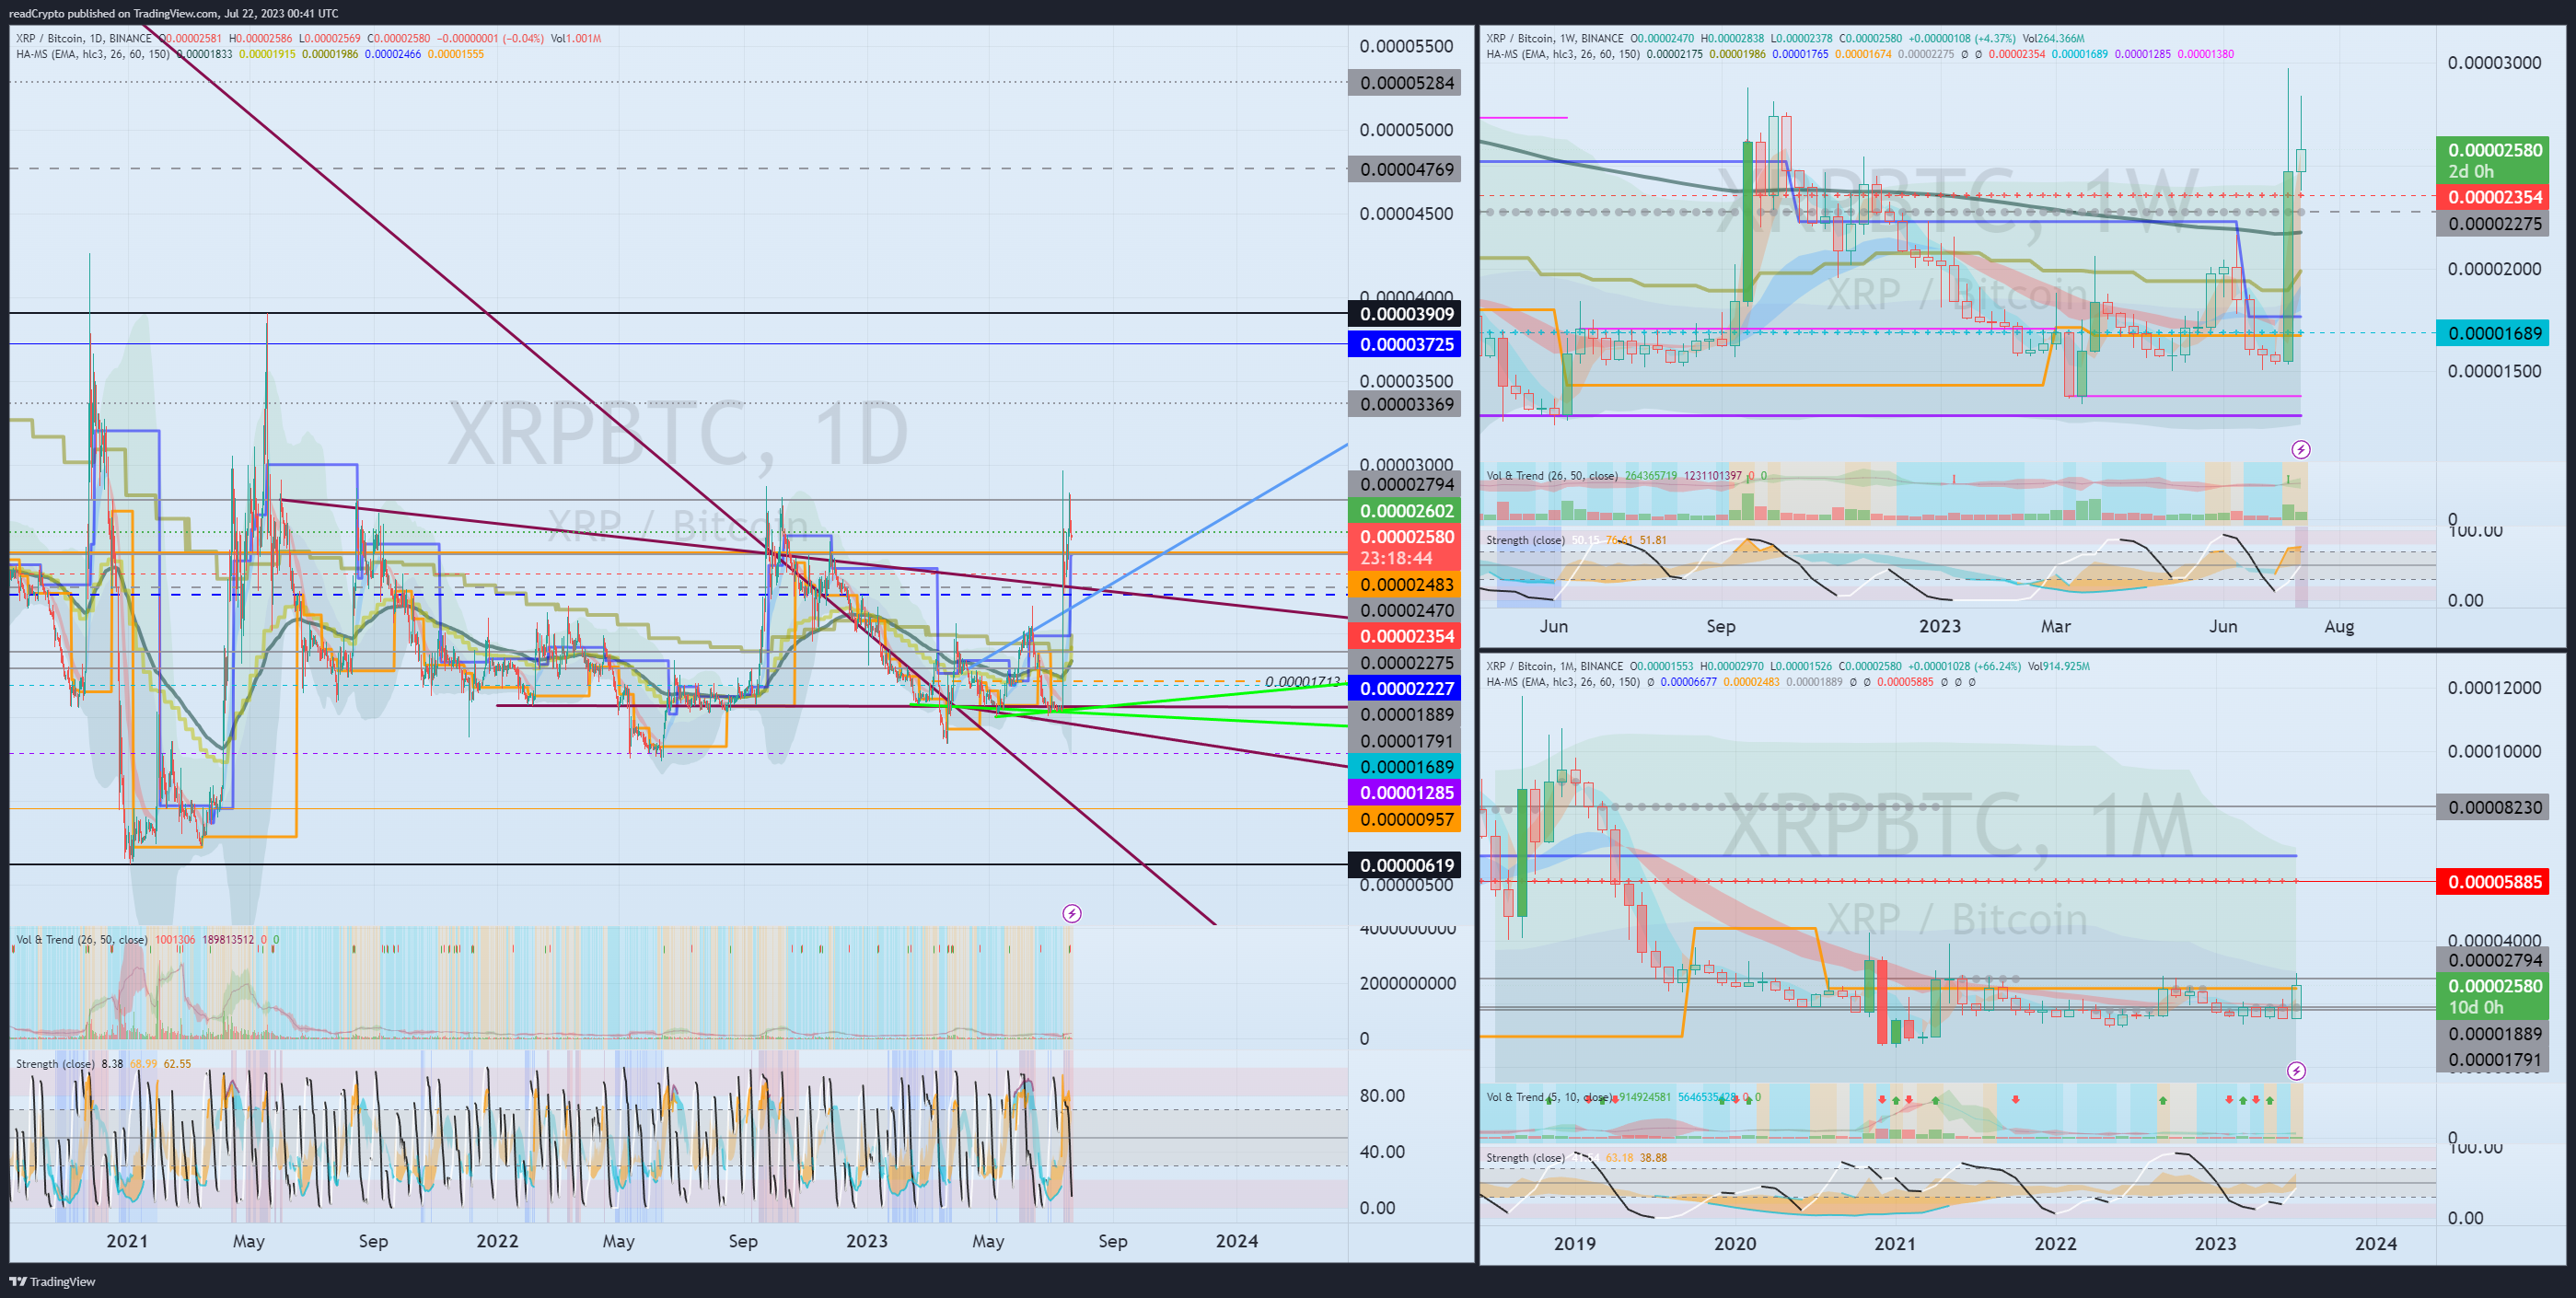Click the cyan 0.00001689 label on 1D chart
This screenshot has width=2576, height=1298.
click(1405, 767)
